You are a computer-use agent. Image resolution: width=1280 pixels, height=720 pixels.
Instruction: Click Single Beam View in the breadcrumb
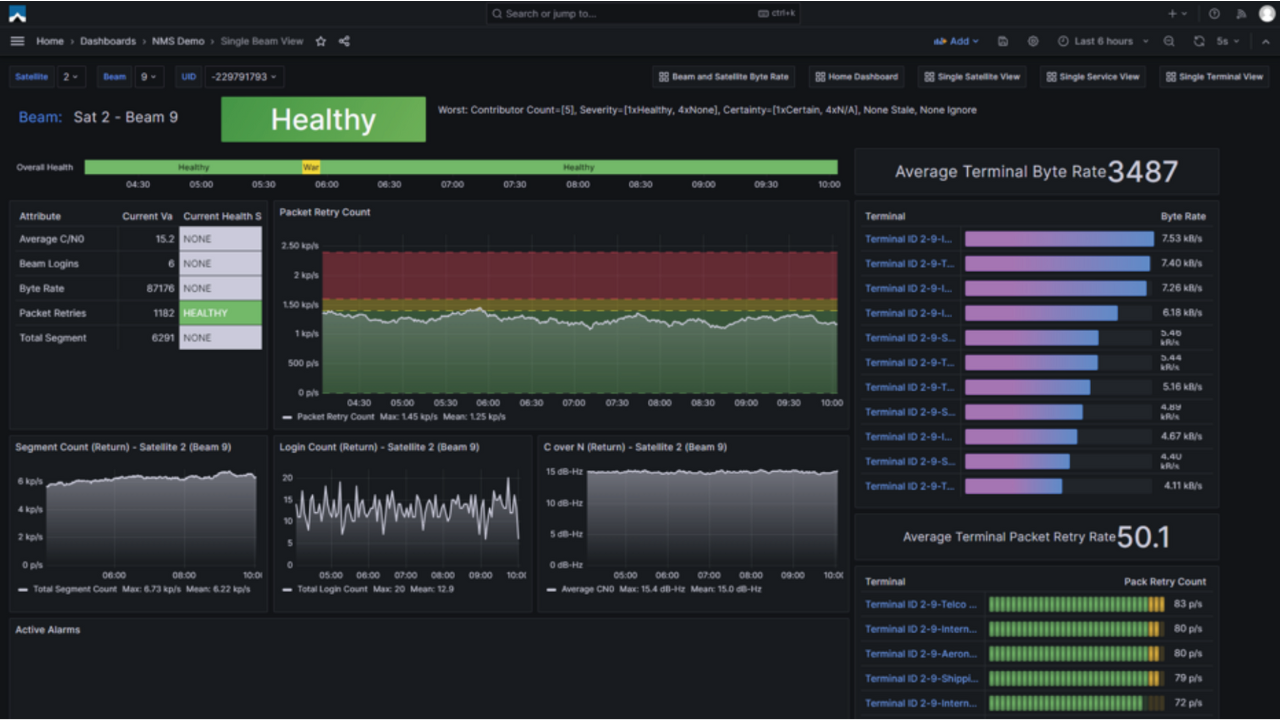[x=262, y=41]
